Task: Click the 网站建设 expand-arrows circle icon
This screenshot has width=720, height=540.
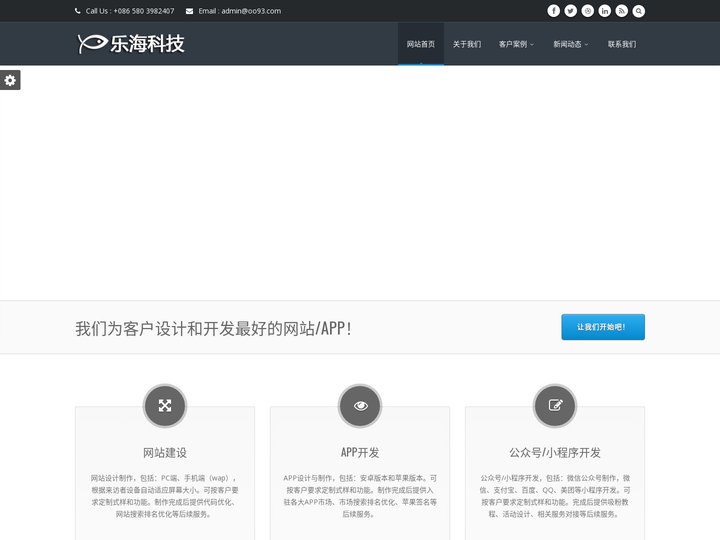Action: 165,406
